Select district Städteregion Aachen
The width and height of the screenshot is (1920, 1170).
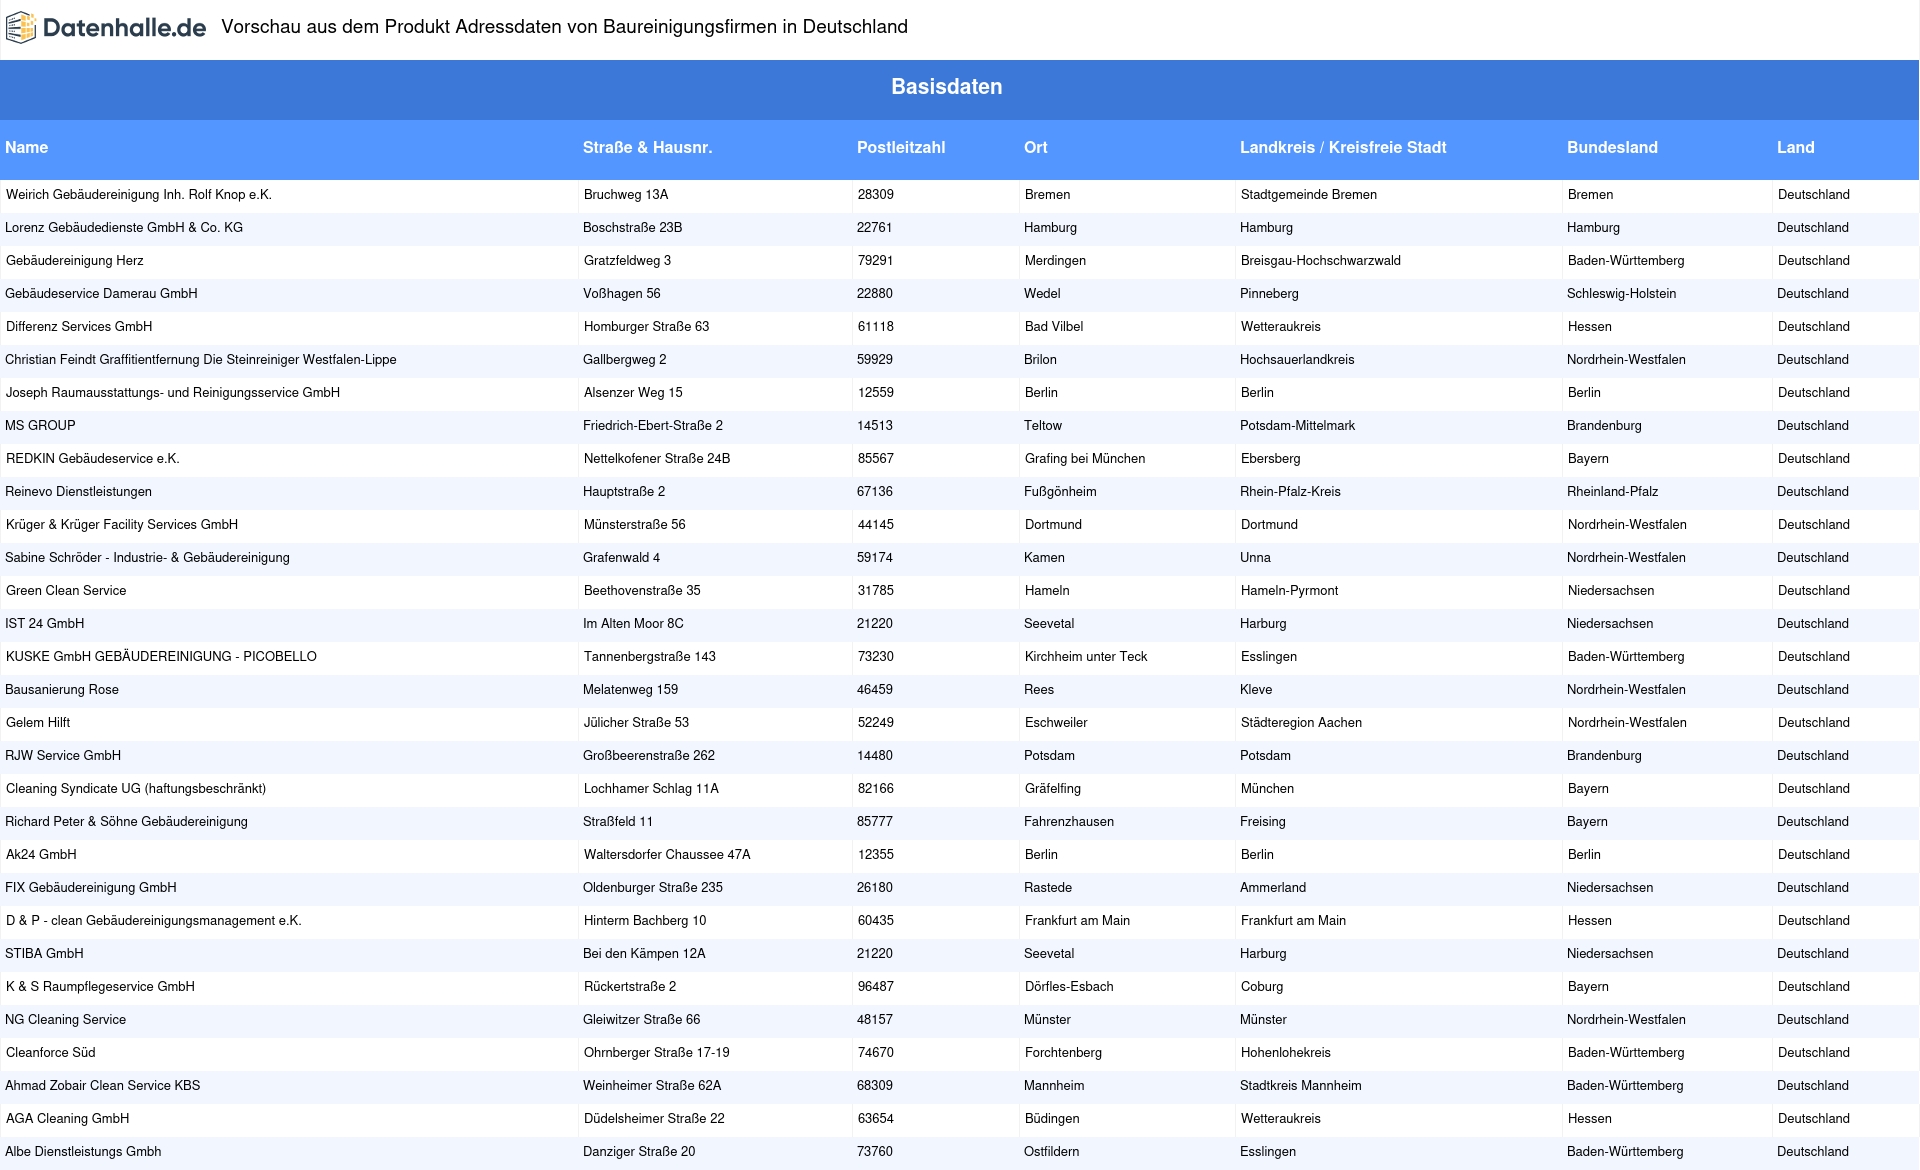pyautogui.click(x=1301, y=723)
